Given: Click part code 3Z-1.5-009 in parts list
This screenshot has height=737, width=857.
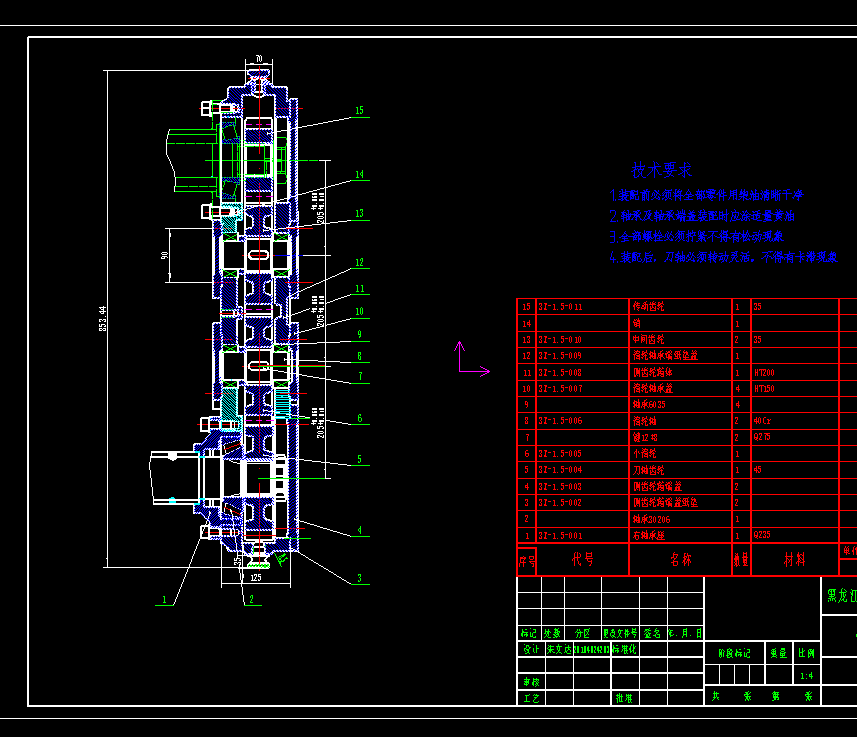Looking at the screenshot, I should coord(560,356).
